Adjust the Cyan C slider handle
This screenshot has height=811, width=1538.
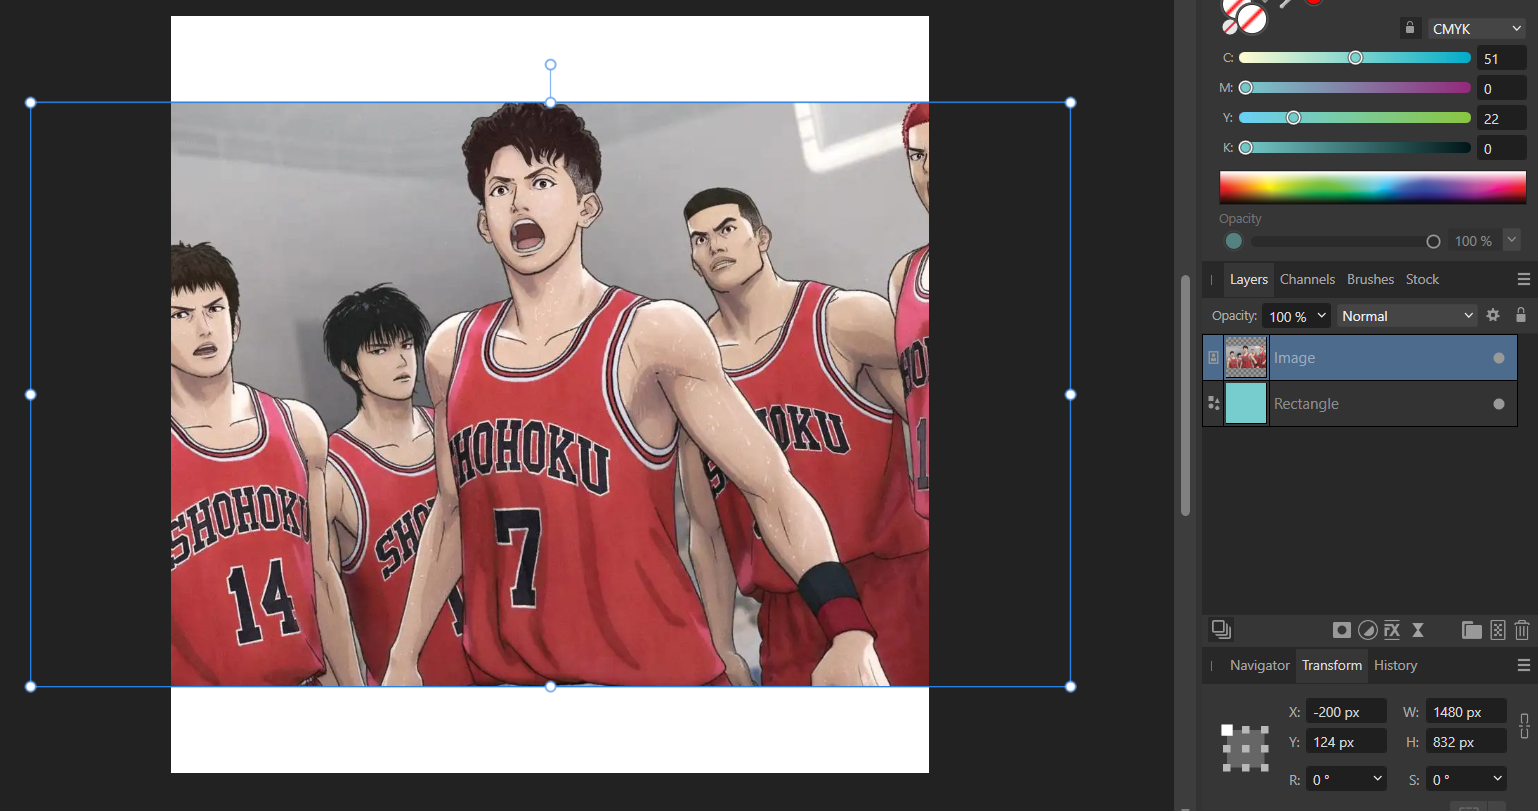[x=1355, y=58]
